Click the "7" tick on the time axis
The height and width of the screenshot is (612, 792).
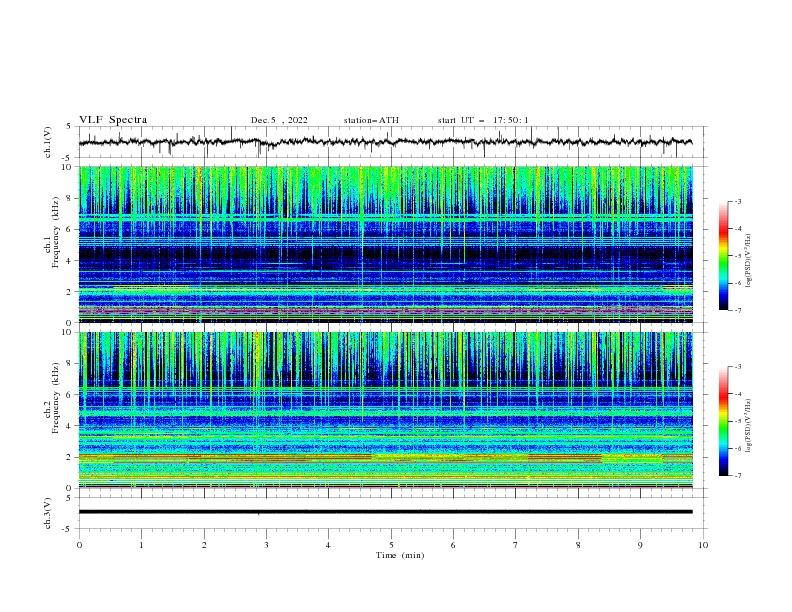click(x=516, y=545)
